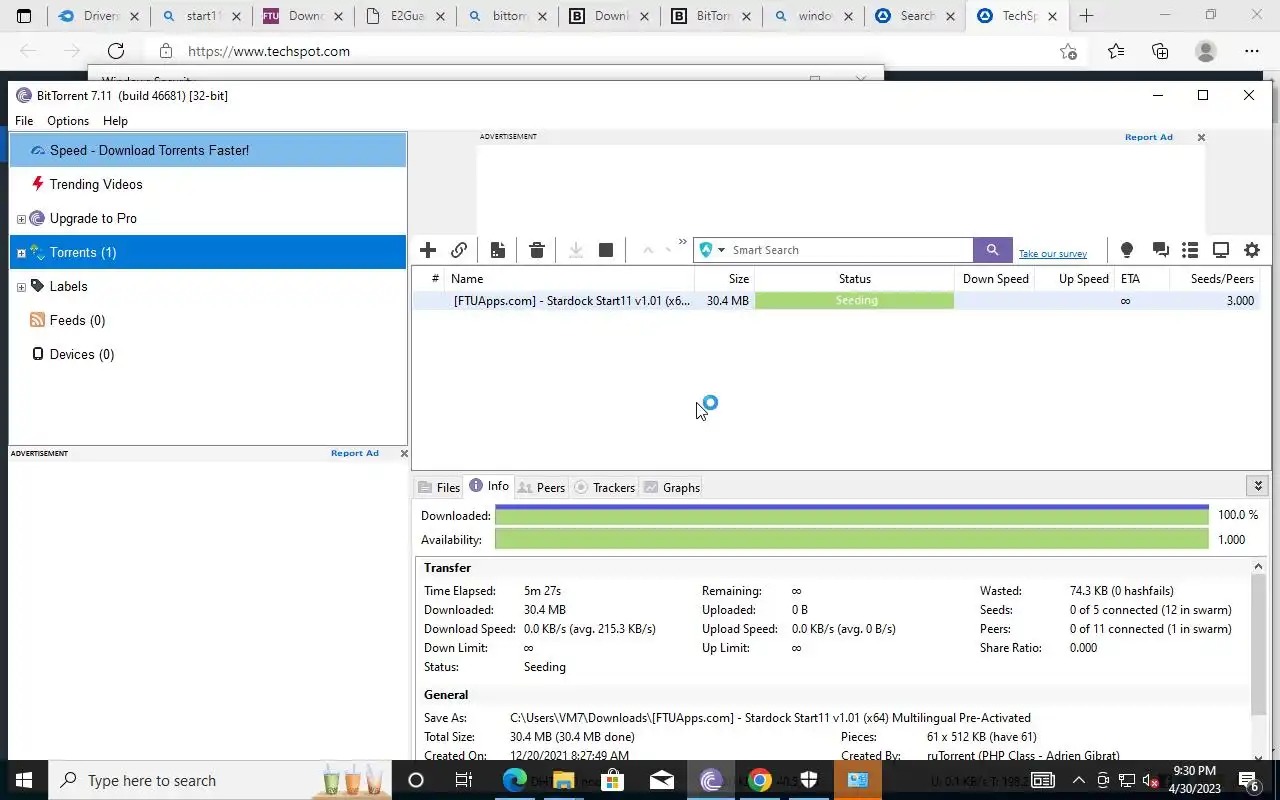Close the sidebar advertisement

pos(404,453)
